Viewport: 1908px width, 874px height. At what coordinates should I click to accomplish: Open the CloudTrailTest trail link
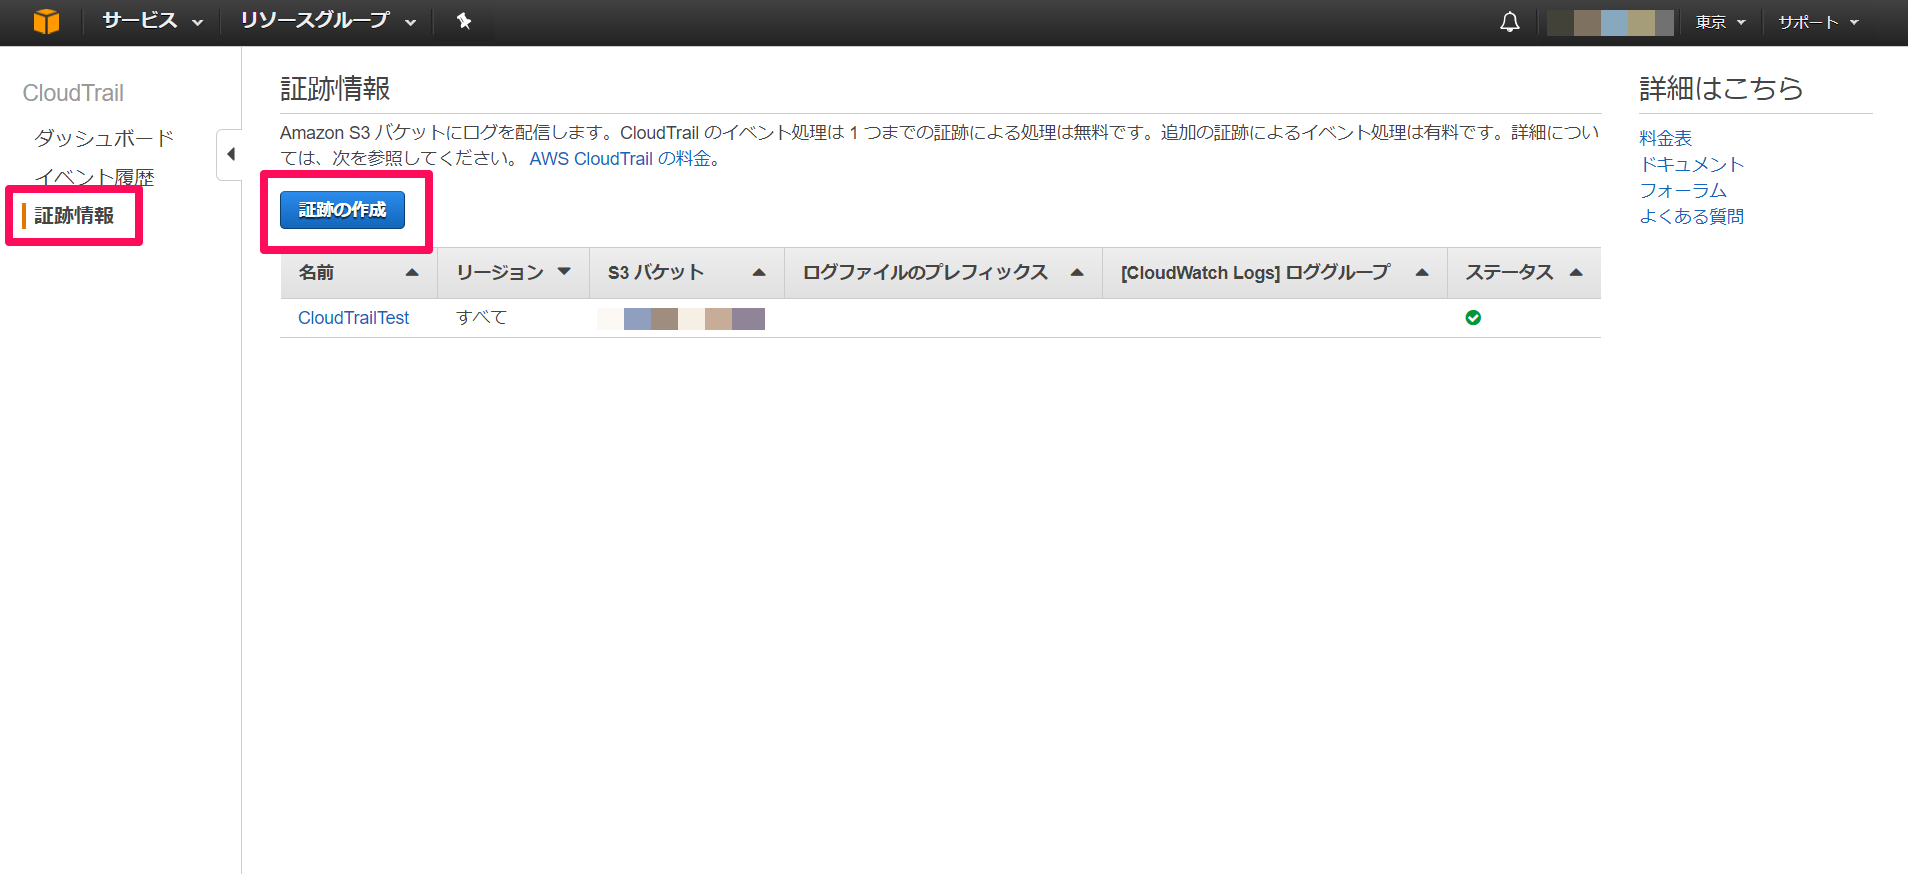click(x=353, y=318)
